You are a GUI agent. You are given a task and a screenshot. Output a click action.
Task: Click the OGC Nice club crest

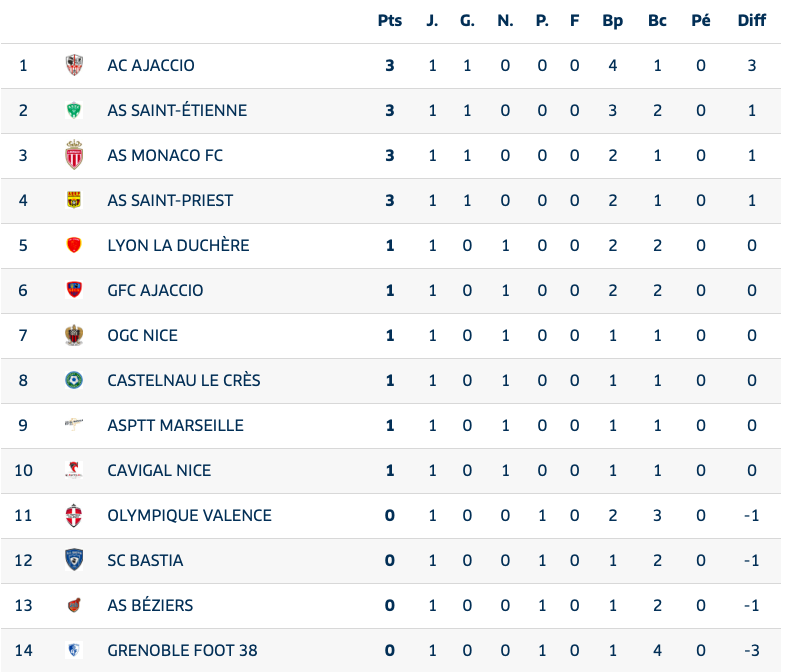click(x=74, y=336)
